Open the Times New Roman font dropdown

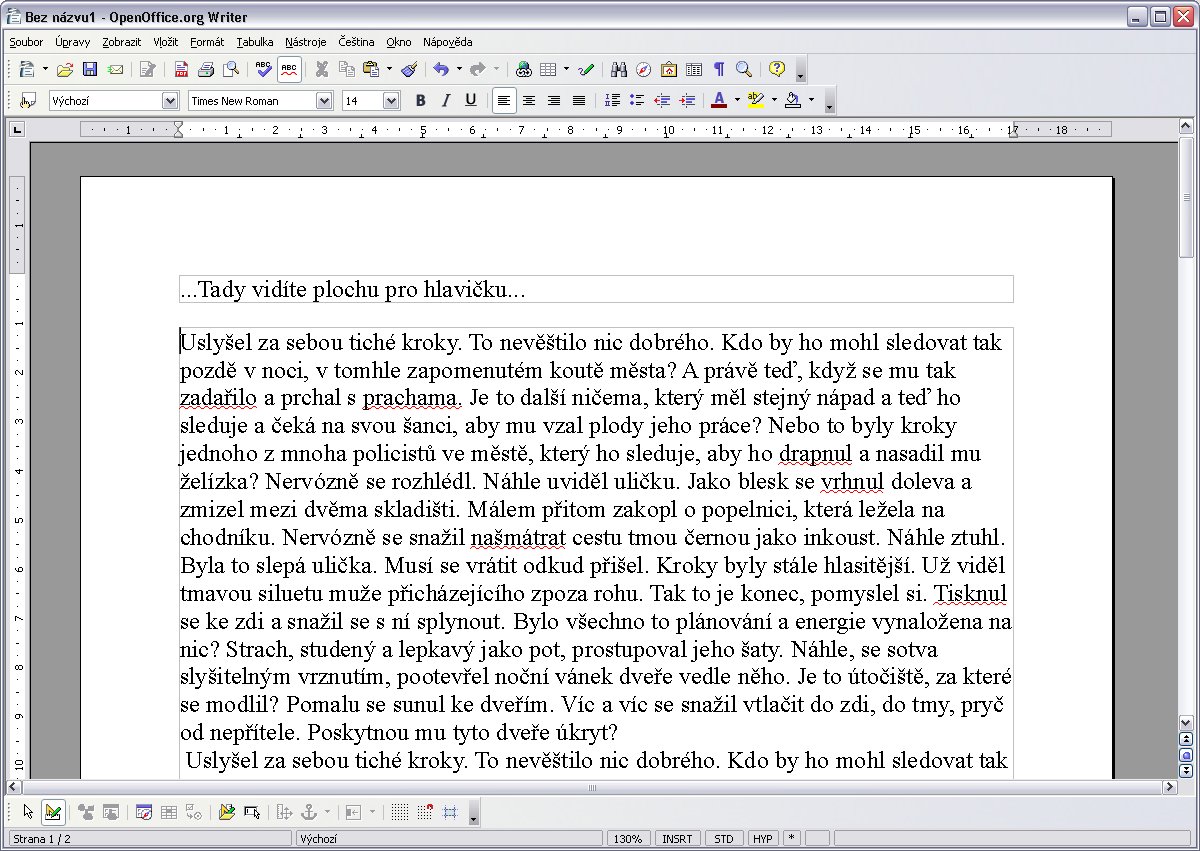coord(324,100)
